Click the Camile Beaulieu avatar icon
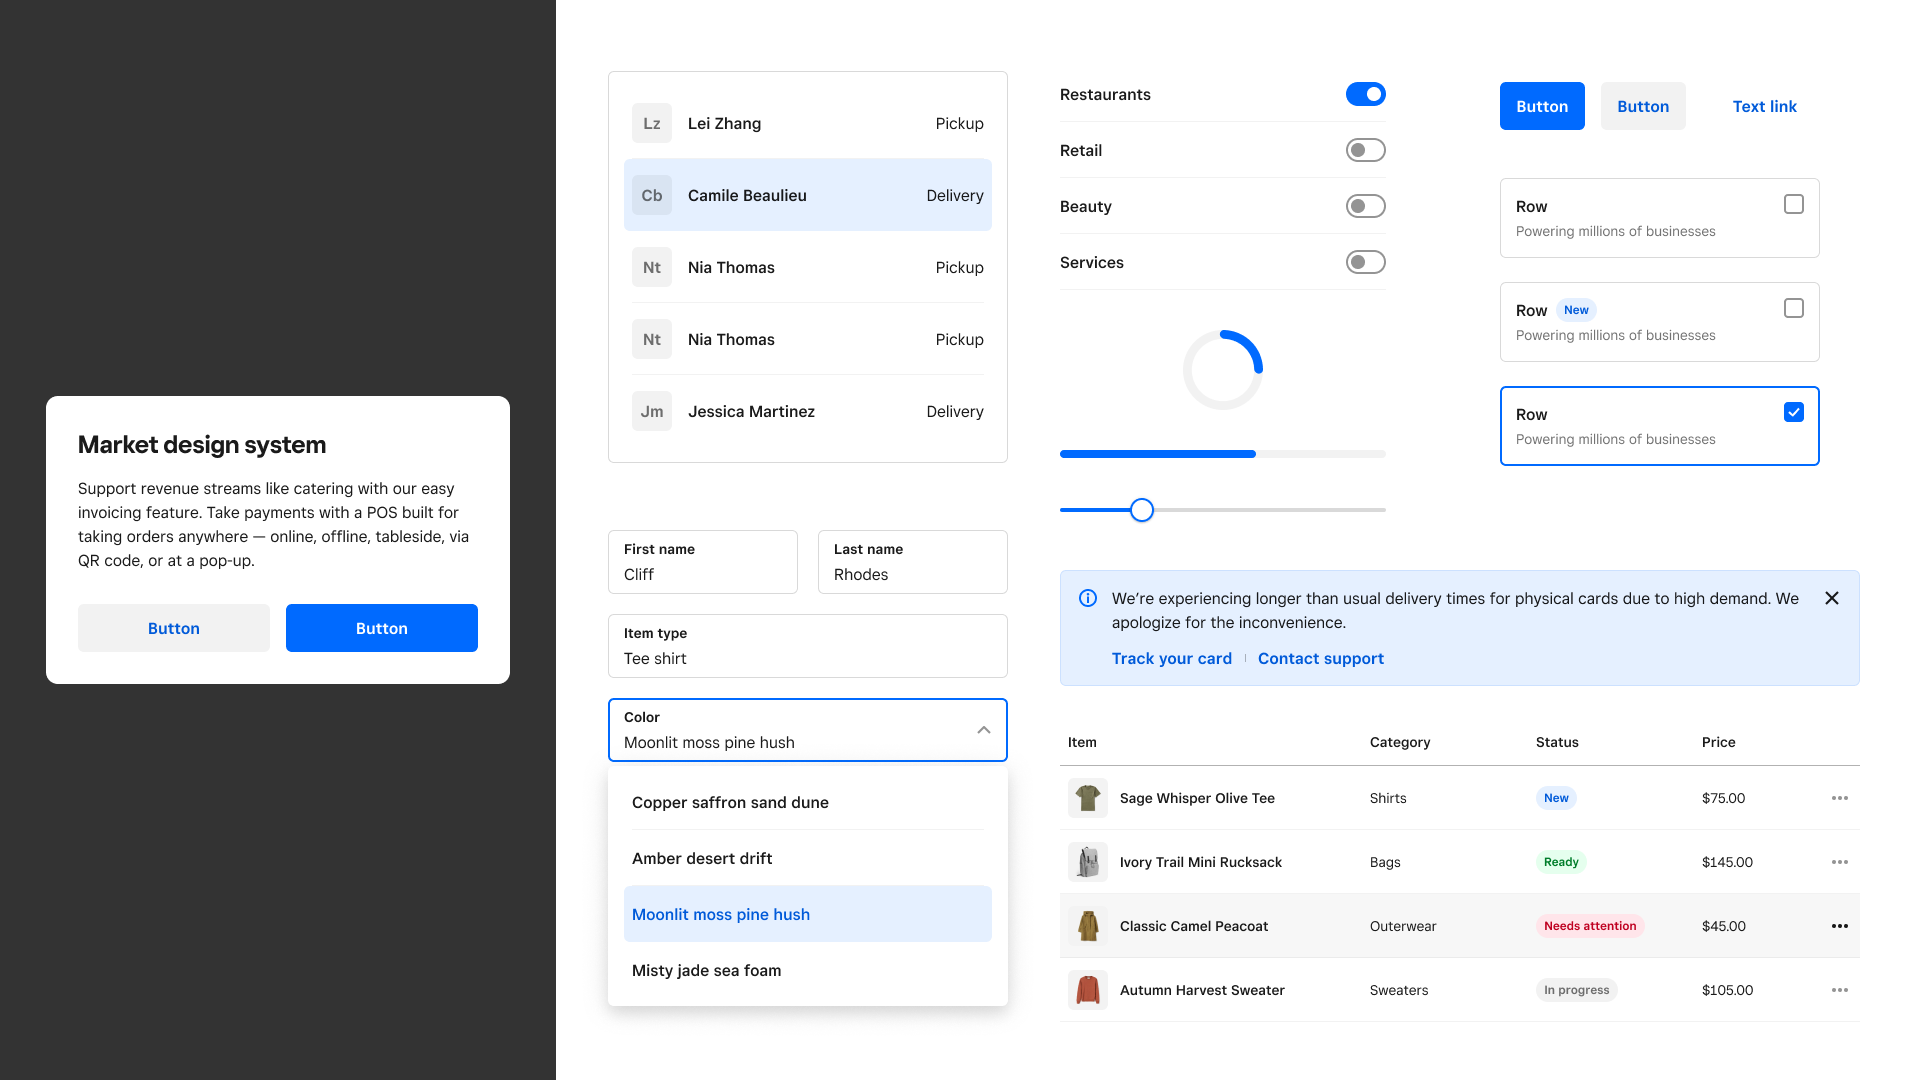 point(651,195)
